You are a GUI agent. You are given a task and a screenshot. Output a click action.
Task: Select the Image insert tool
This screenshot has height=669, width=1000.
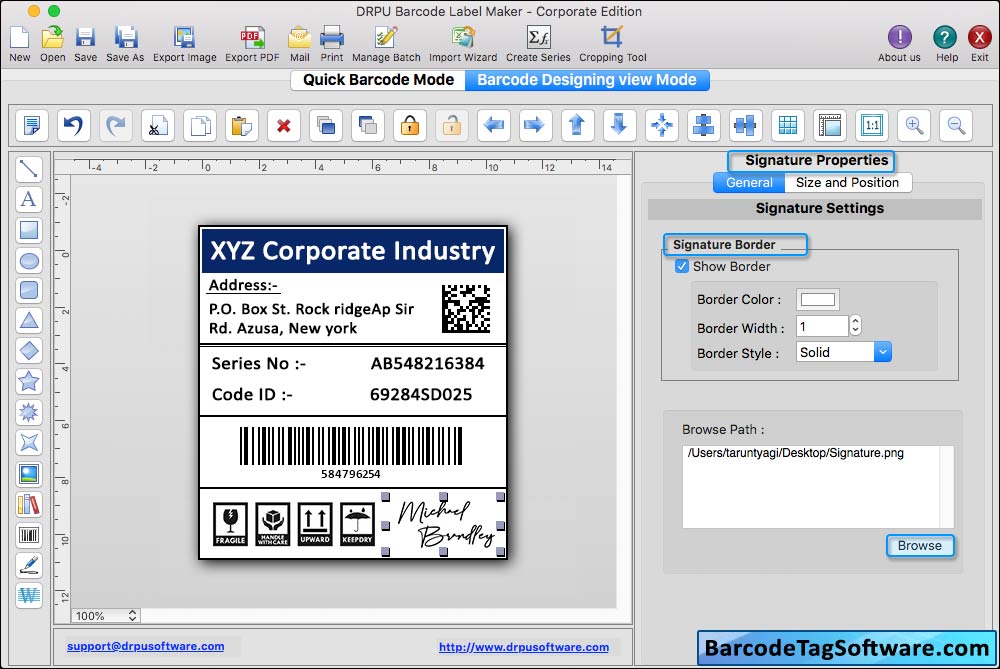pos(29,474)
